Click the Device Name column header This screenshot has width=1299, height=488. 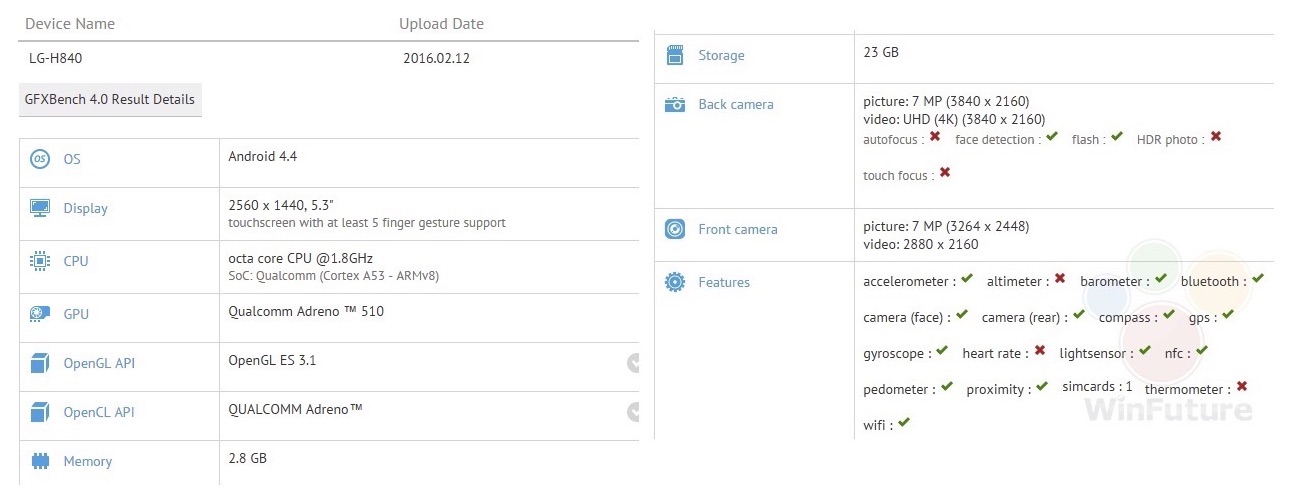click(70, 24)
